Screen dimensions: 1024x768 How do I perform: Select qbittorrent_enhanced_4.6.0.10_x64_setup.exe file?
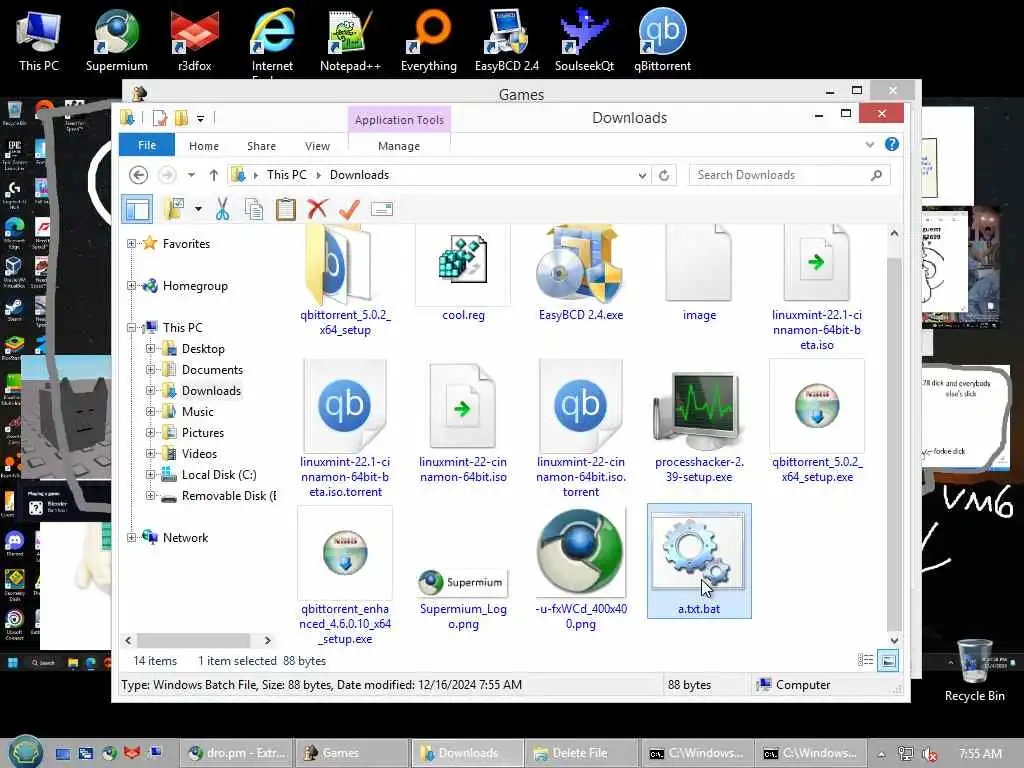point(345,576)
